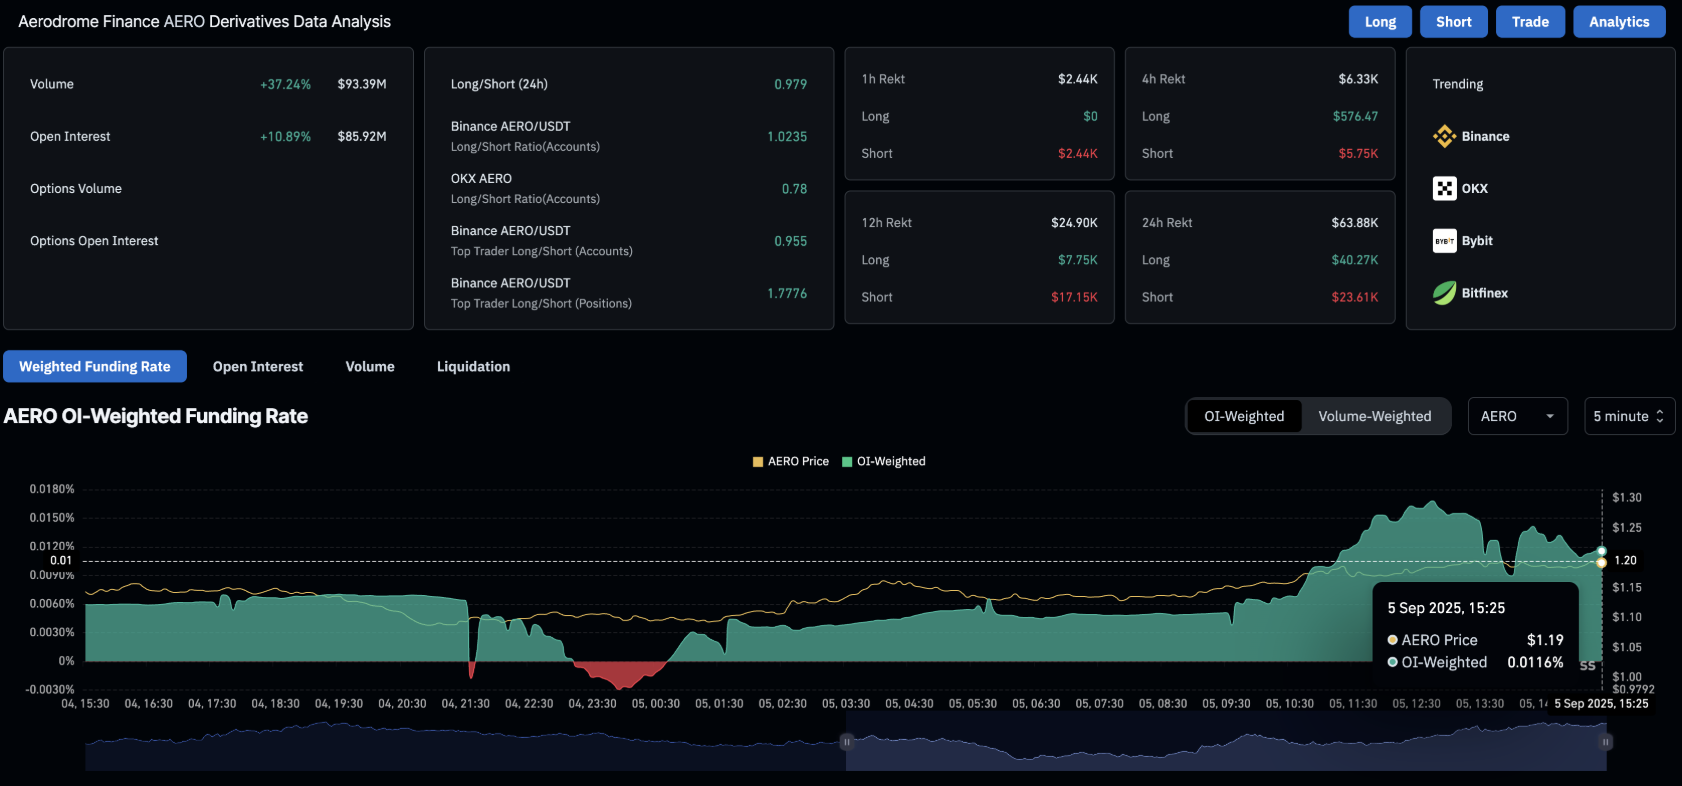The height and width of the screenshot is (786, 1682).
Task: Click the Short button
Action: pyautogui.click(x=1453, y=22)
